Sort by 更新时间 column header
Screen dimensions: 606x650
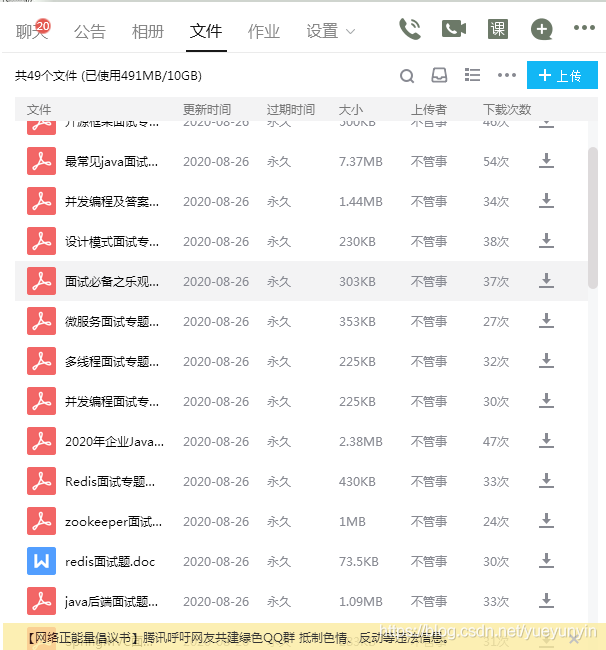coord(207,109)
